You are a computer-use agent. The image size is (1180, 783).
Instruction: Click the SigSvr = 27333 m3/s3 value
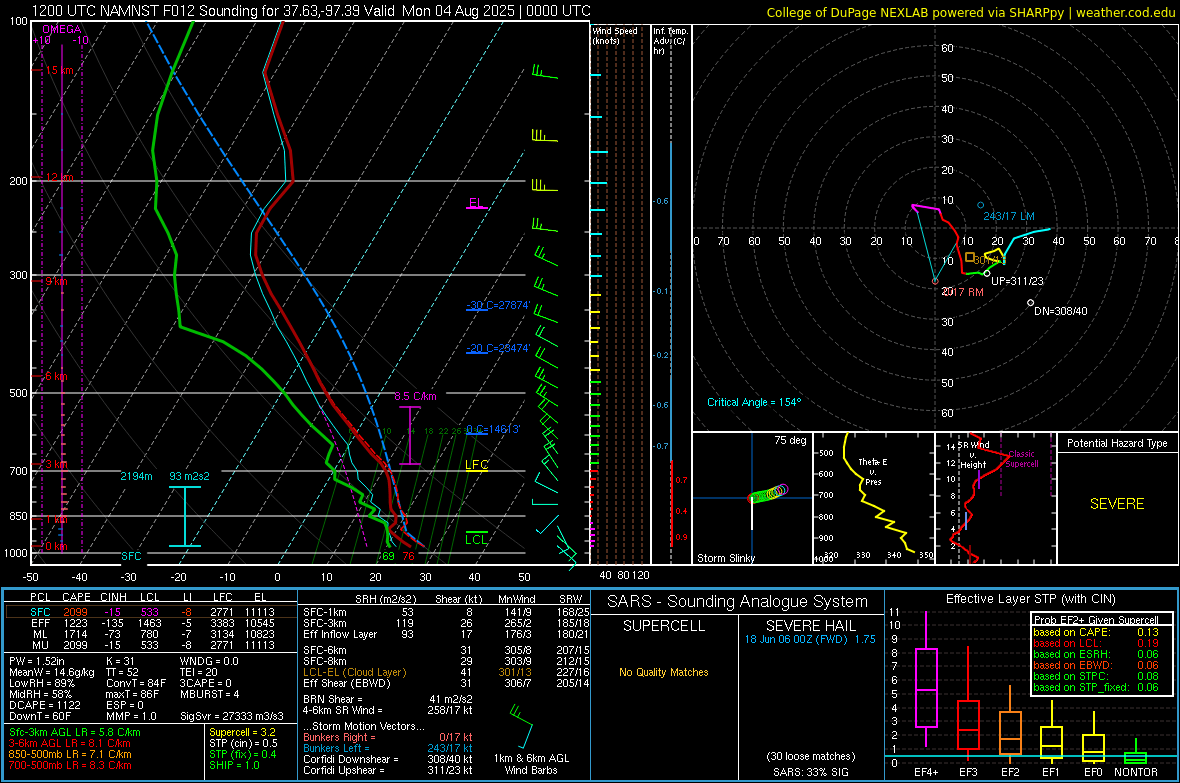coord(232,716)
